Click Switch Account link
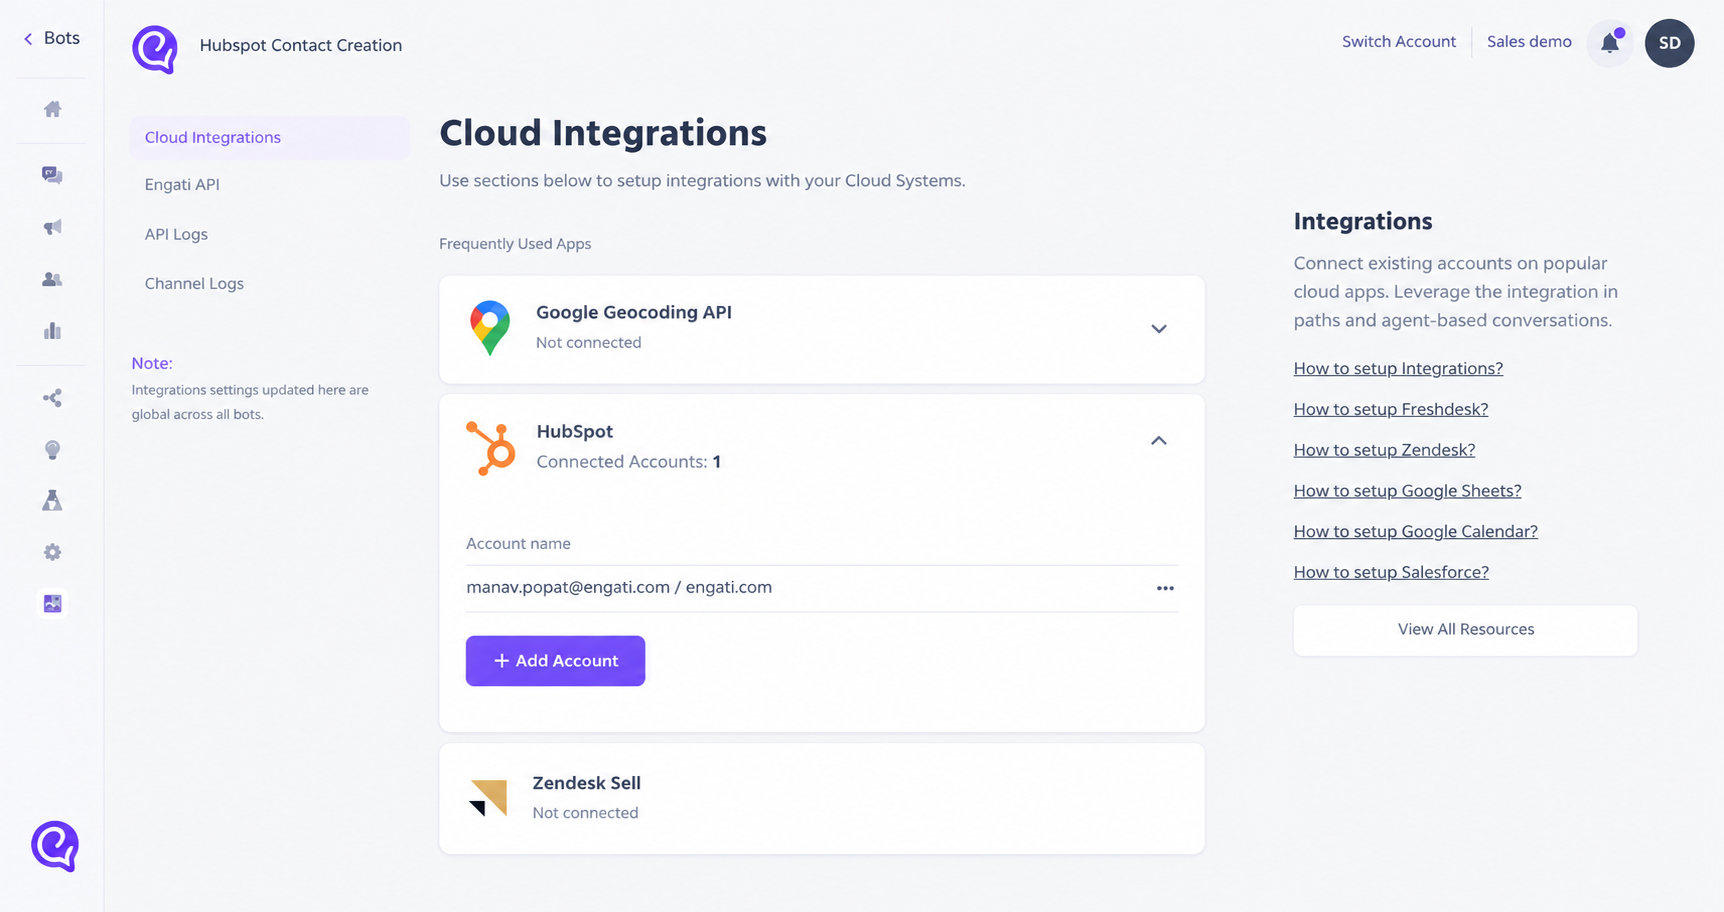Screen dimensions: 1724x912 coord(1399,42)
